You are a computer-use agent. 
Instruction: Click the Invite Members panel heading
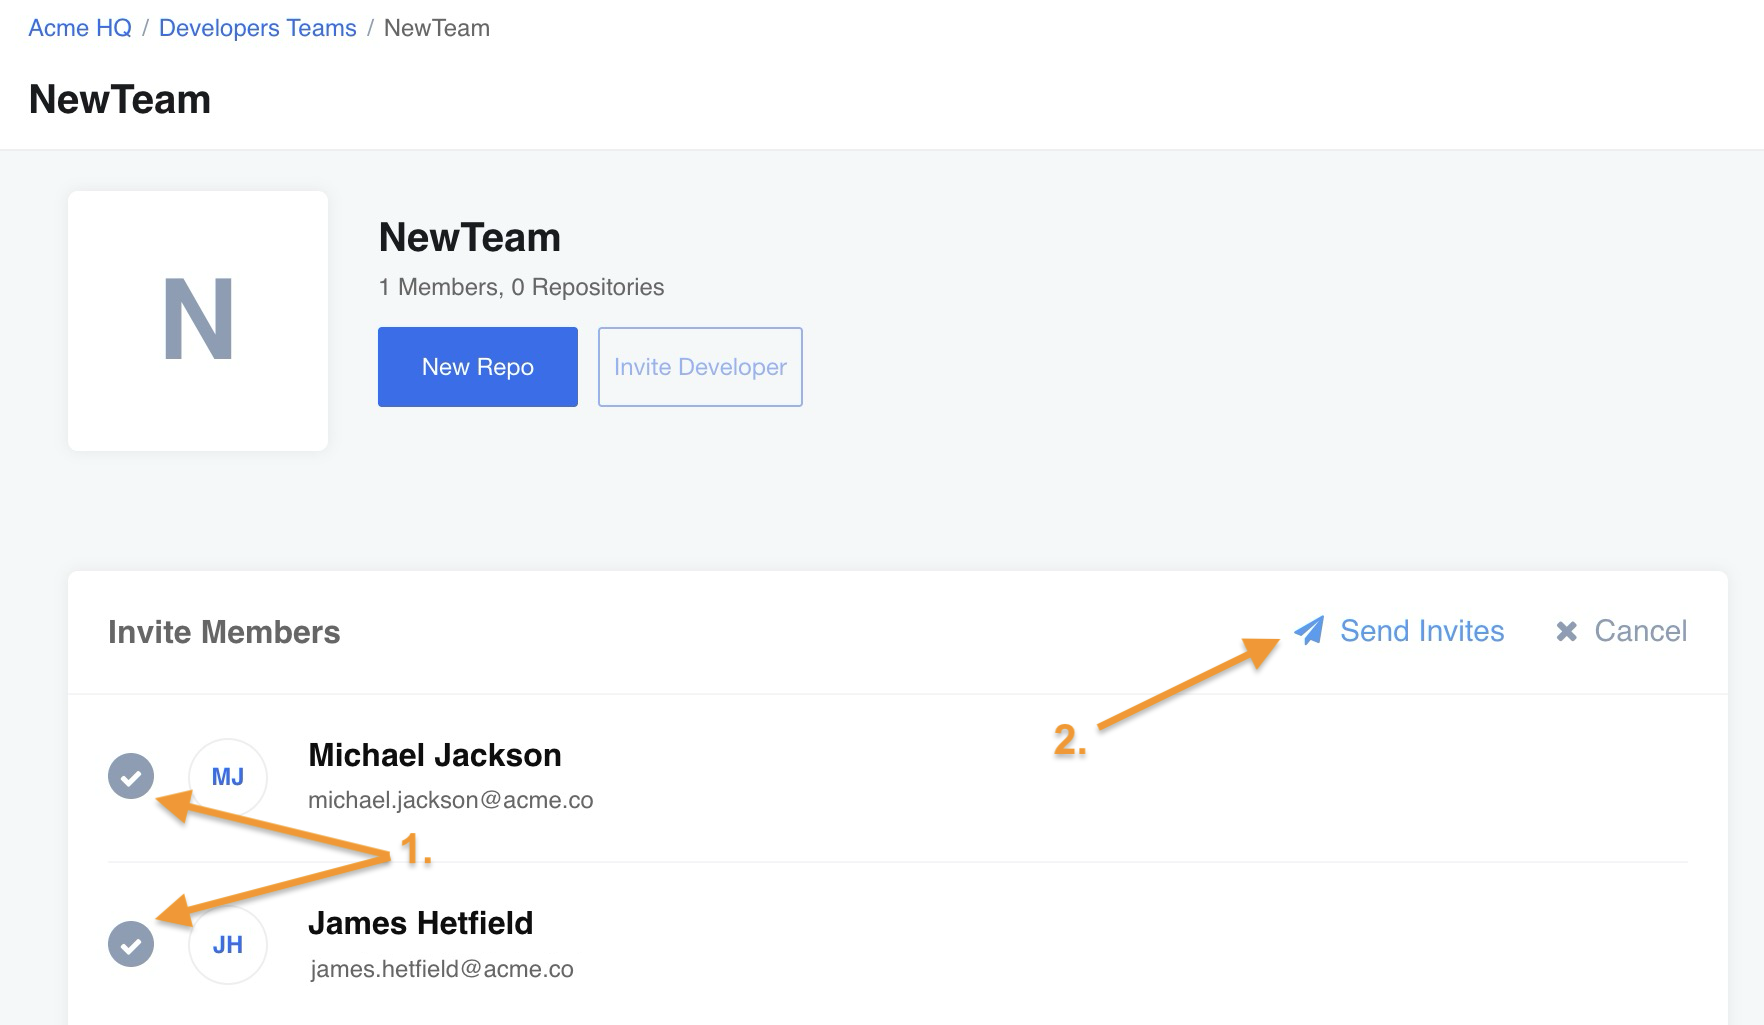224,632
